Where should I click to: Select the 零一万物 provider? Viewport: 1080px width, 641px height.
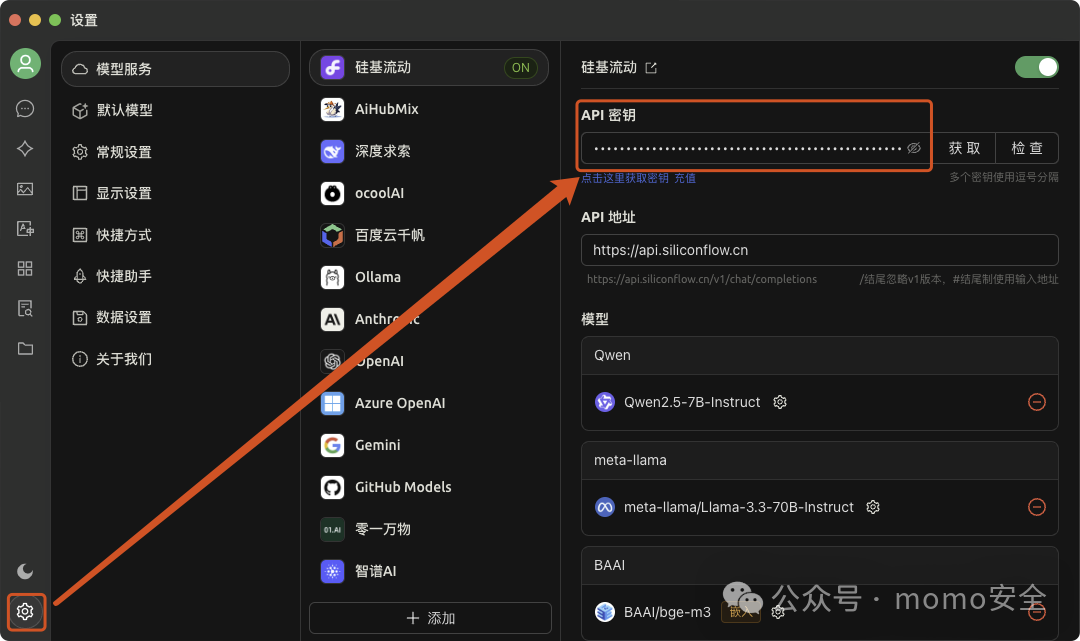(428, 529)
